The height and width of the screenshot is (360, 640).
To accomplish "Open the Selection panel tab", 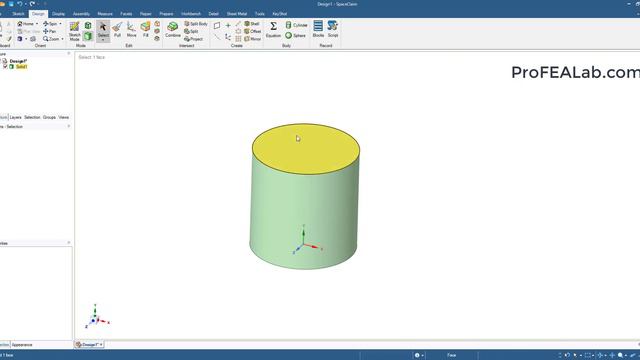I will (x=32, y=118).
